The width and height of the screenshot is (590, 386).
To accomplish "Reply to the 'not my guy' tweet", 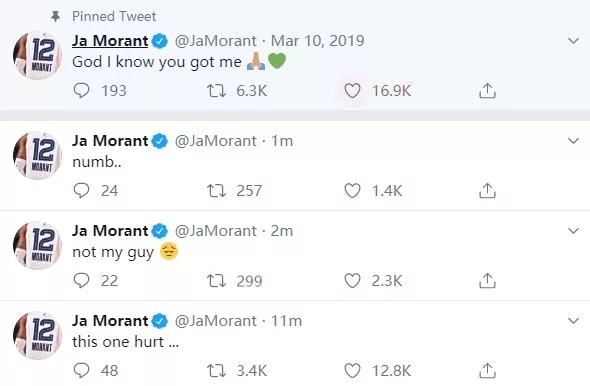I will click(x=81, y=280).
